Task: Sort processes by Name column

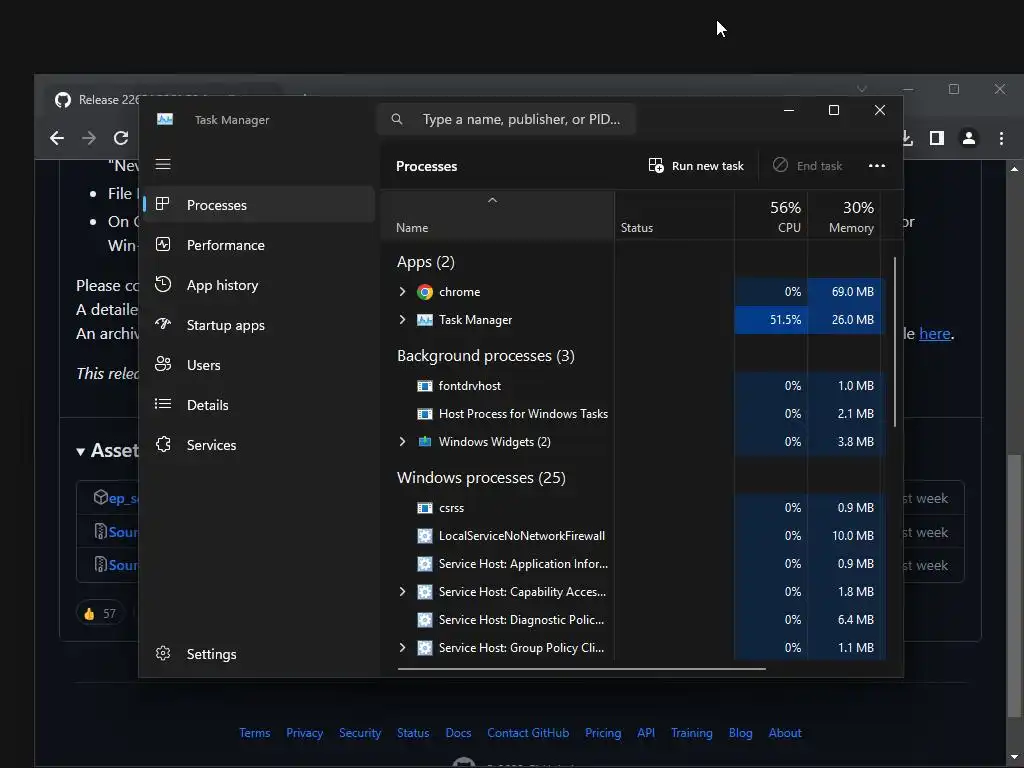Action: (497, 216)
